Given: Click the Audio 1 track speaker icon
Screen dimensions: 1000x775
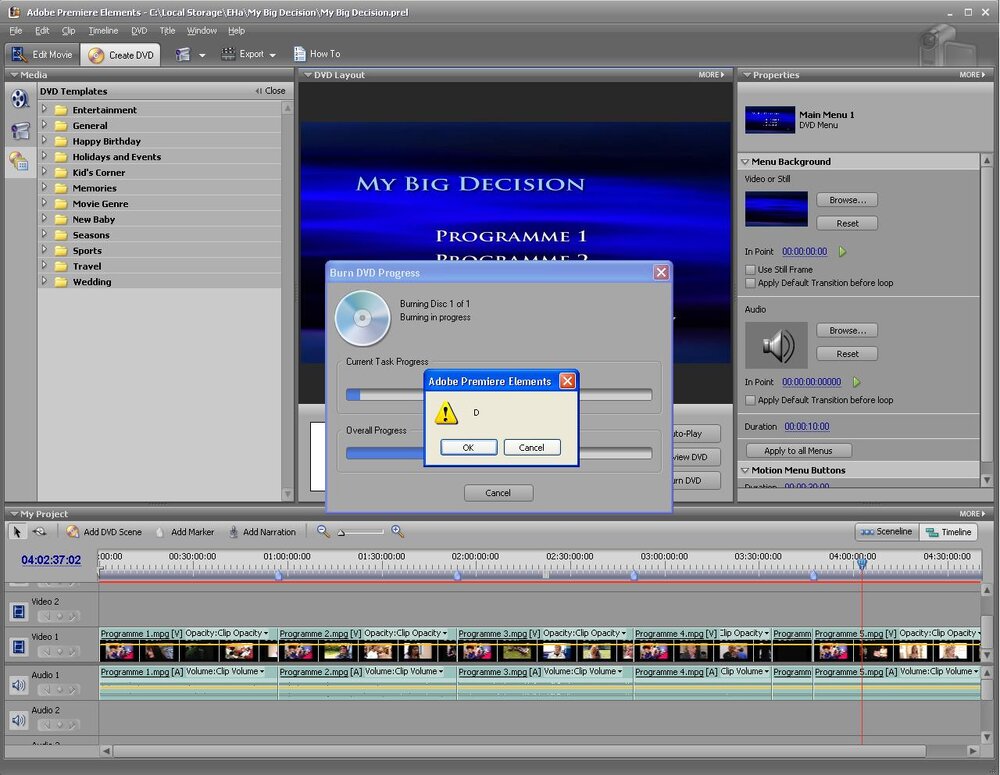Looking at the screenshot, I should click(18, 685).
